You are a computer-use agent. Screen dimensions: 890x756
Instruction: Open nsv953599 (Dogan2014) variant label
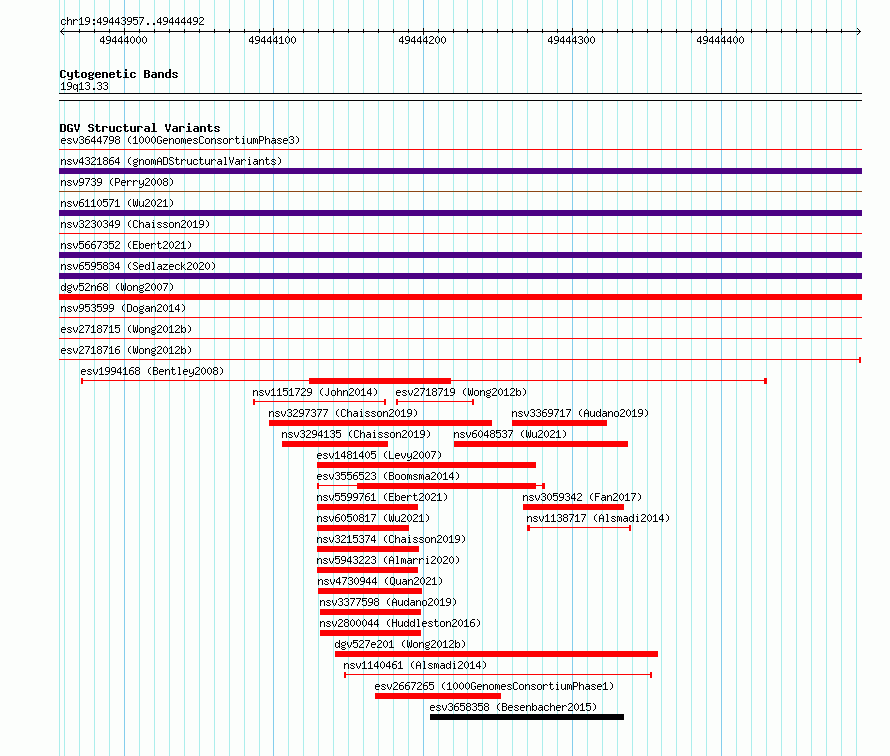click(123, 308)
